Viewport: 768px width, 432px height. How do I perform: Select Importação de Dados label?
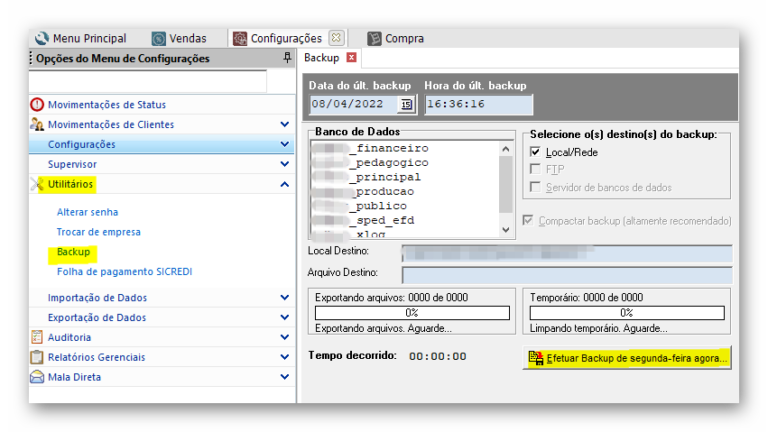click(97, 298)
